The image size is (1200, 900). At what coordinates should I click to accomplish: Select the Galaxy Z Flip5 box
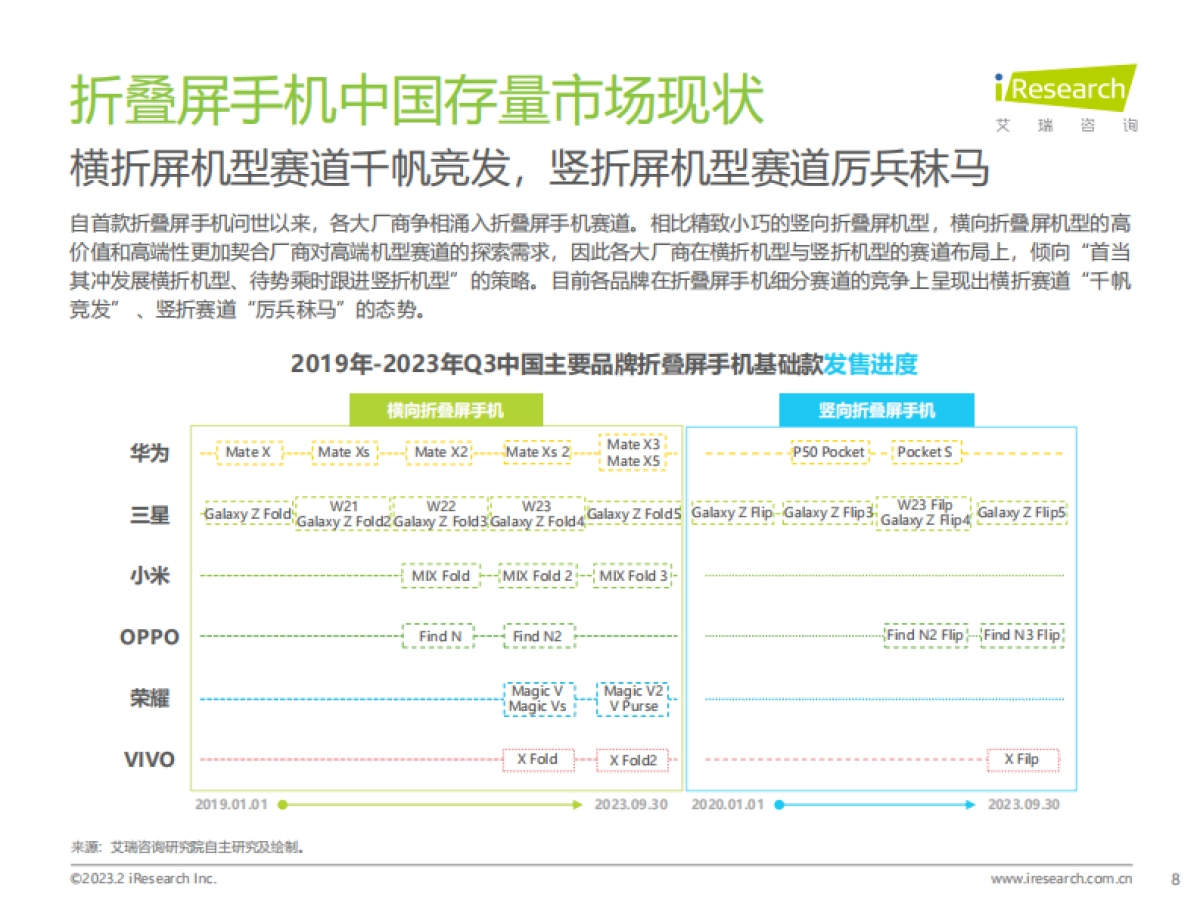tap(1022, 513)
